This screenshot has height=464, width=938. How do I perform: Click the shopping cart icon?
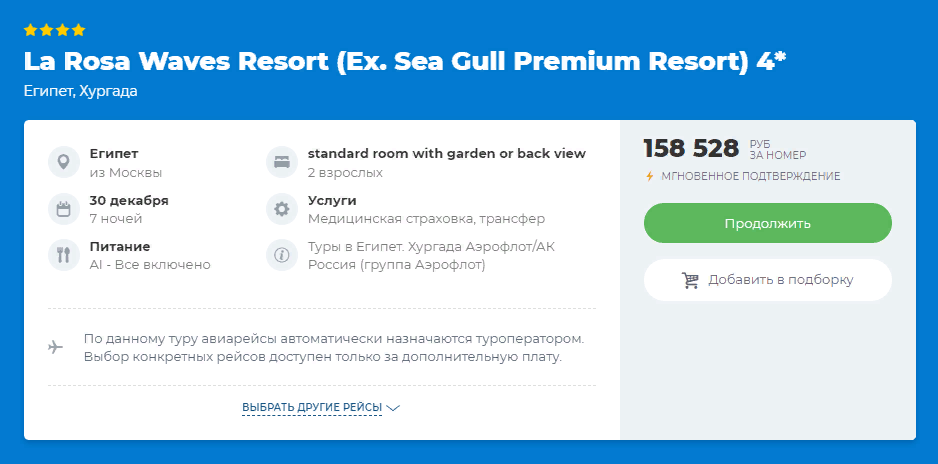690,280
